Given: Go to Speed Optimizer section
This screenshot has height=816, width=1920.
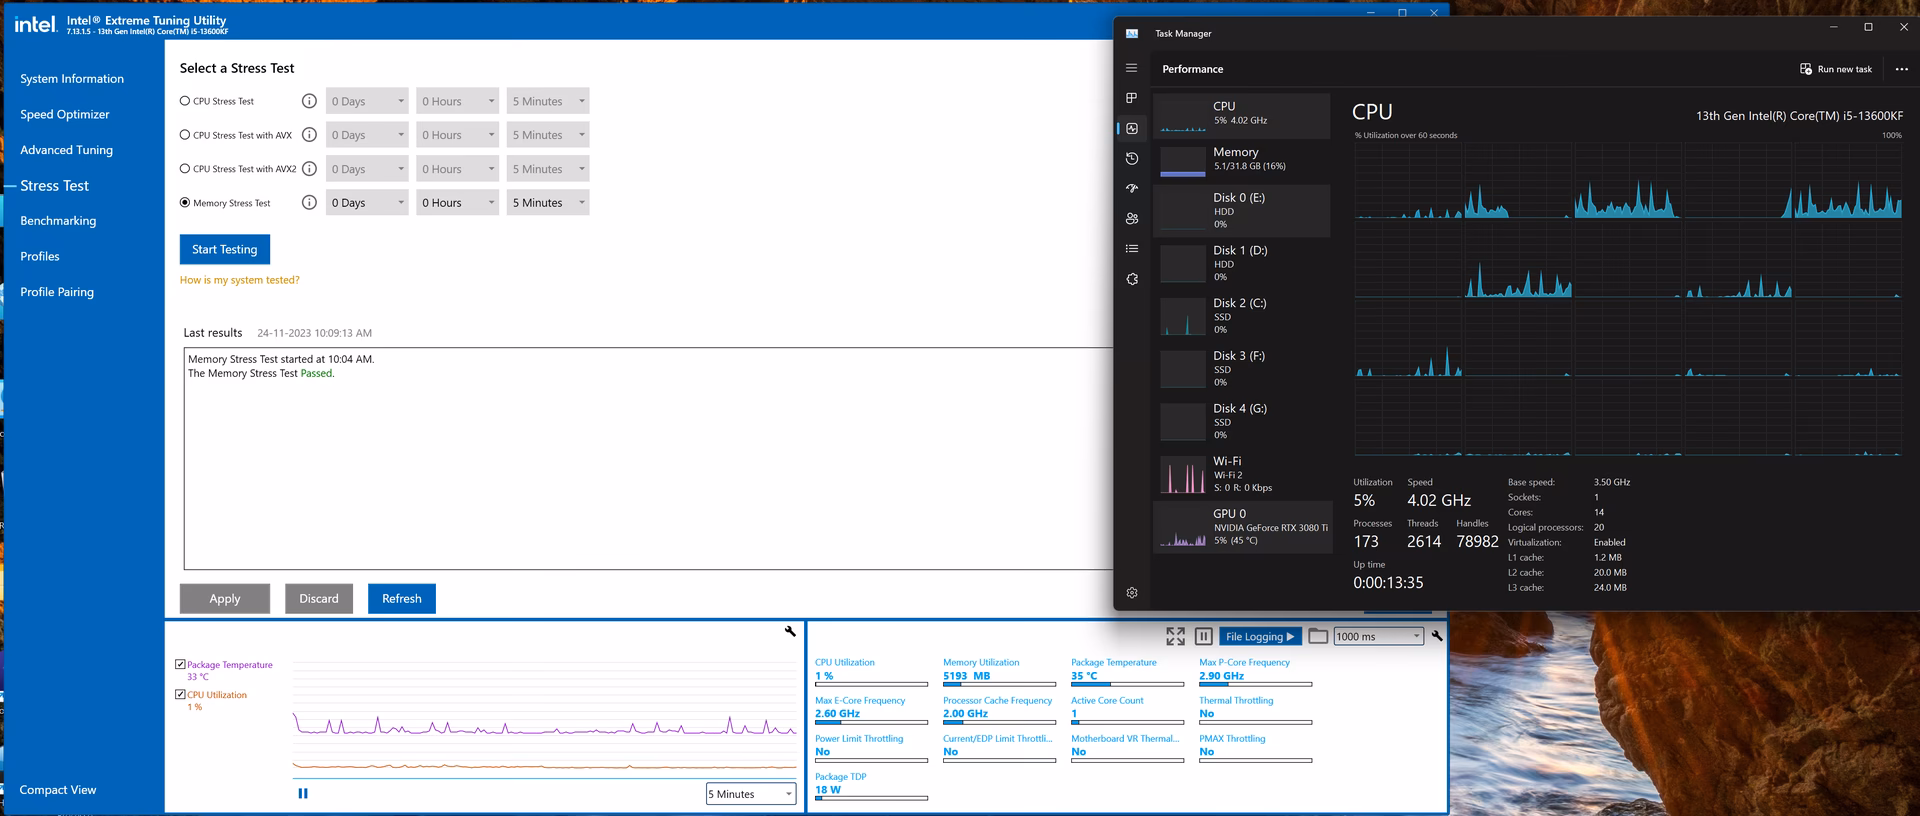Looking at the screenshot, I should 65,114.
